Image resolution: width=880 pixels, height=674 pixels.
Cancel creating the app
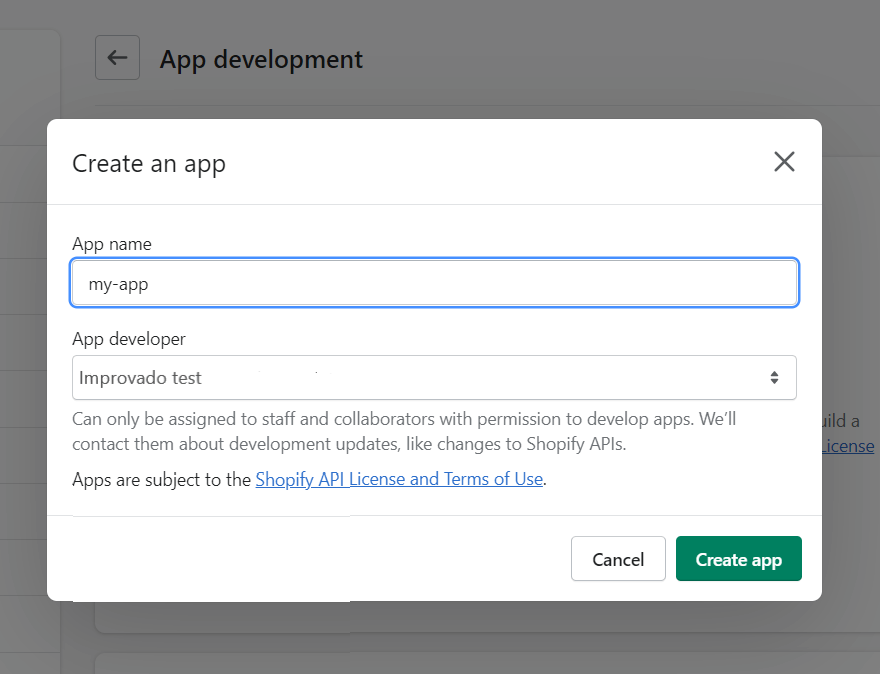[x=618, y=558]
